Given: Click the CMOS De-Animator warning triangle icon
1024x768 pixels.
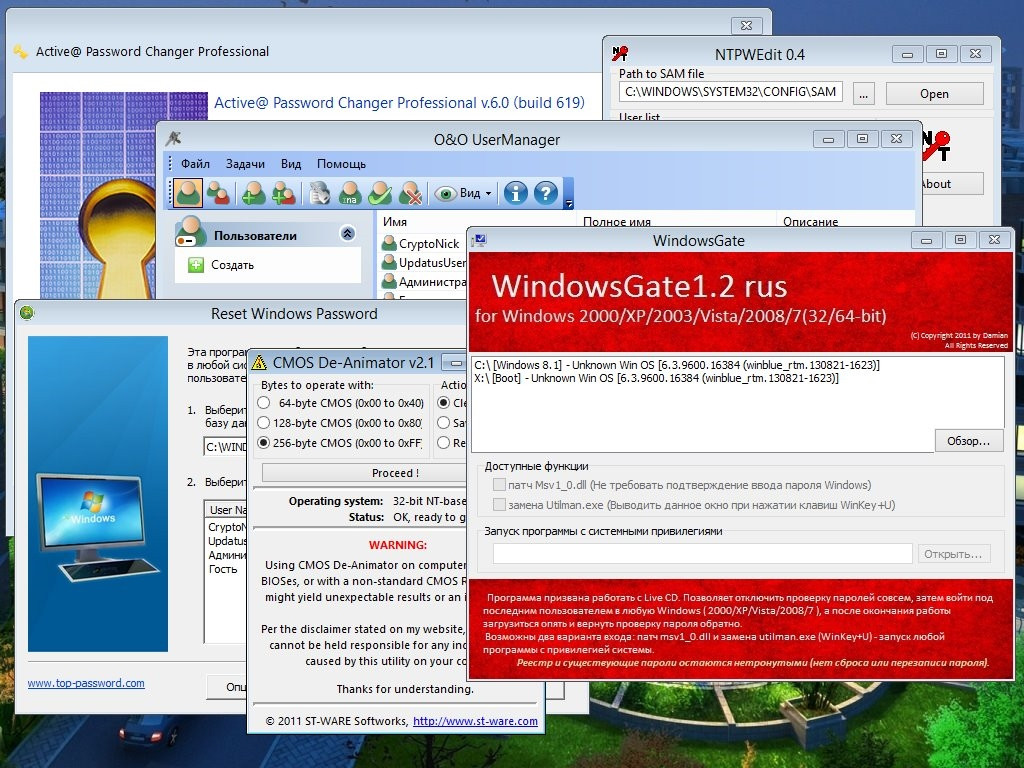Looking at the screenshot, I should [x=259, y=362].
